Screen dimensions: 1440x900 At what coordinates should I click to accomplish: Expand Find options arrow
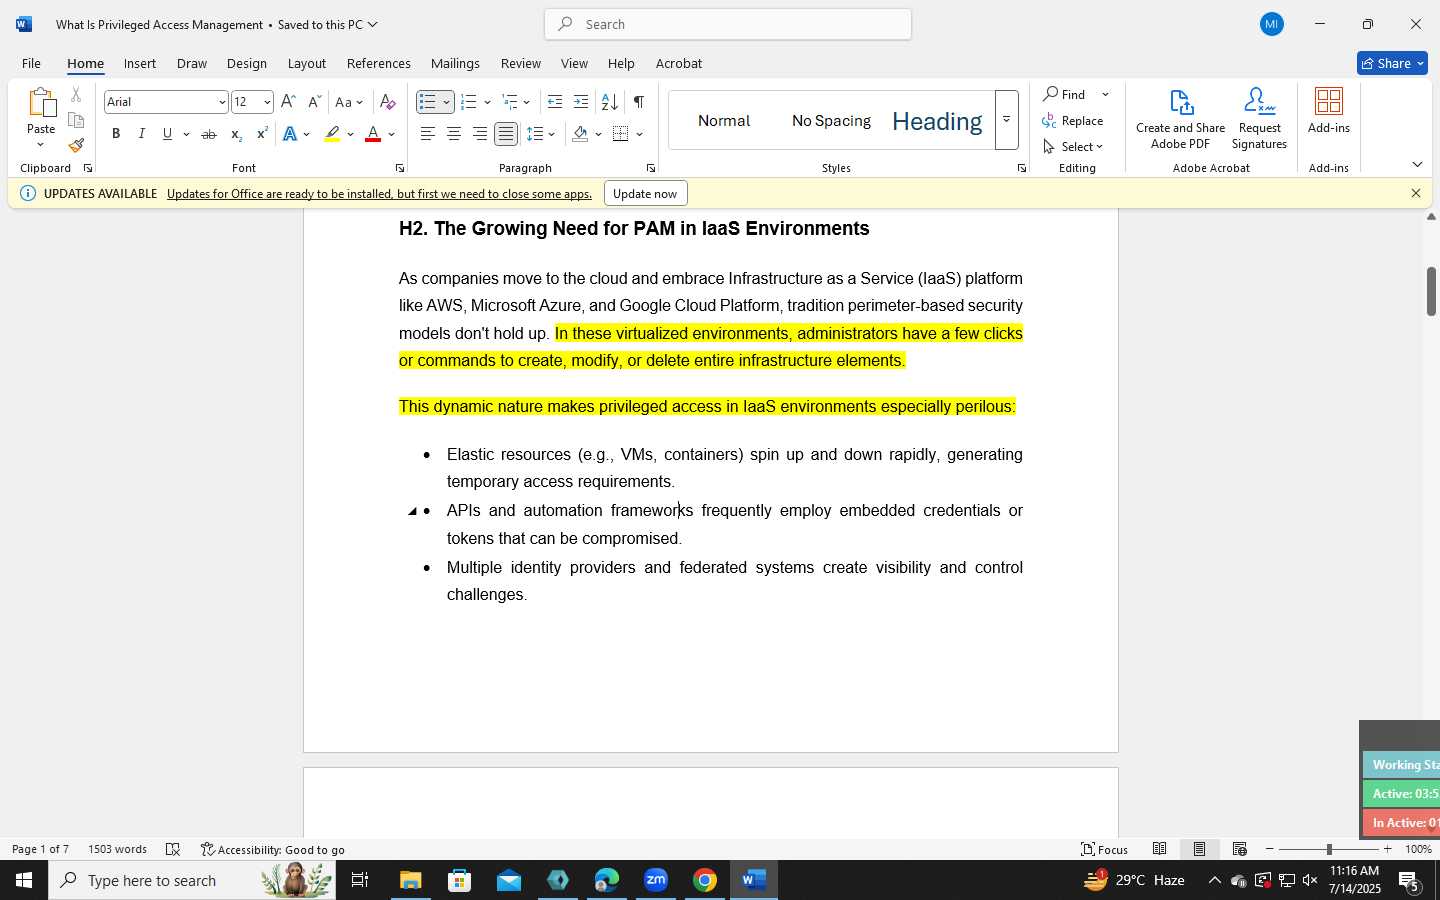click(x=1105, y=95)
